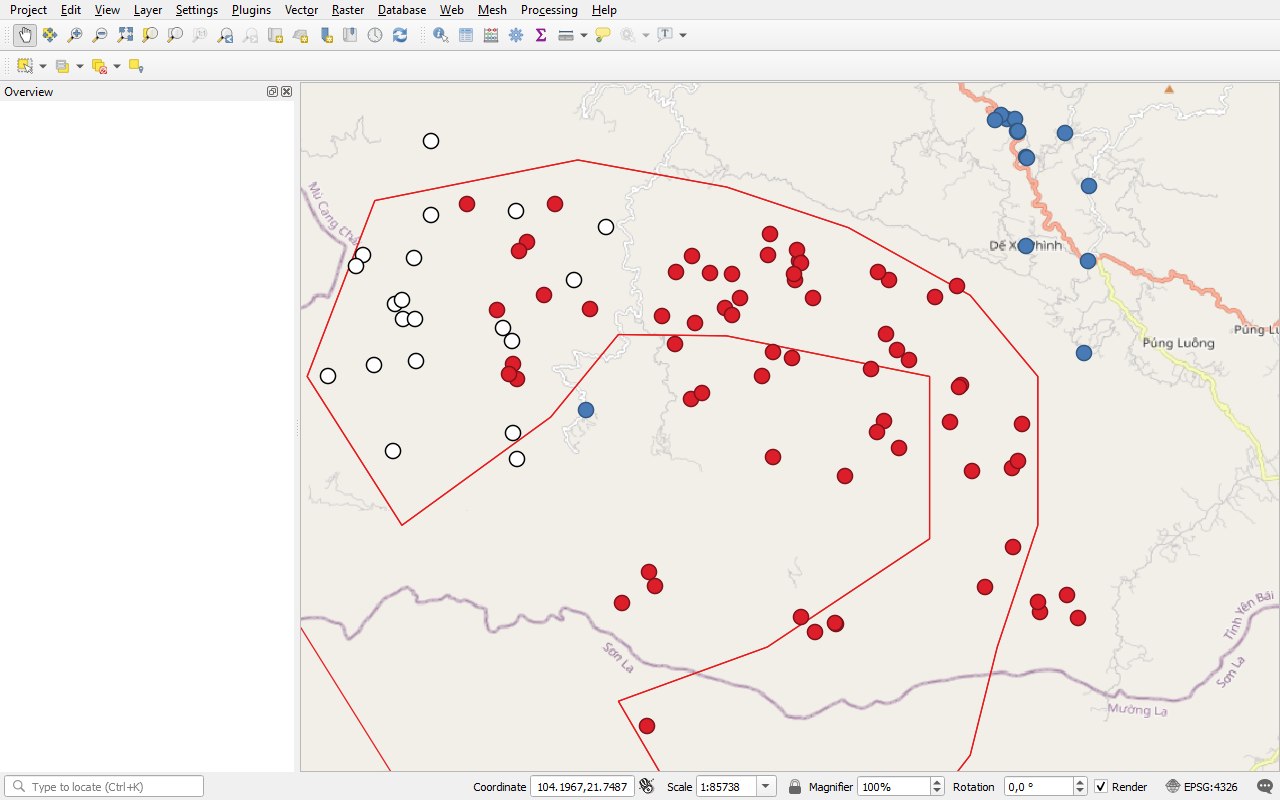Expand Select Features dropdown arrow
The height and width of the screenshot is (800, 1280).
click(x=43, y=66)
